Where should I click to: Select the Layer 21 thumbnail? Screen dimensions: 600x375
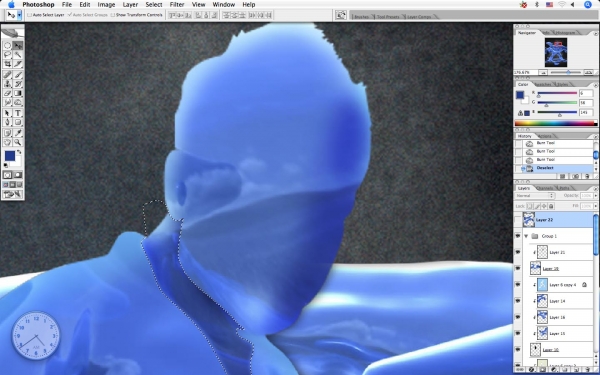(542, 252)
